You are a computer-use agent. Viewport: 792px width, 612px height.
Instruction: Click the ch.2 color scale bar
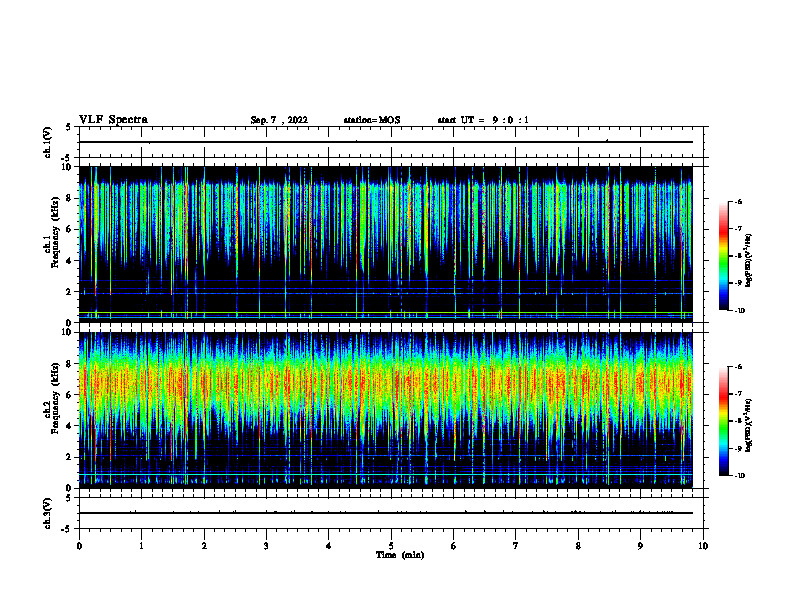click(723, 421)
